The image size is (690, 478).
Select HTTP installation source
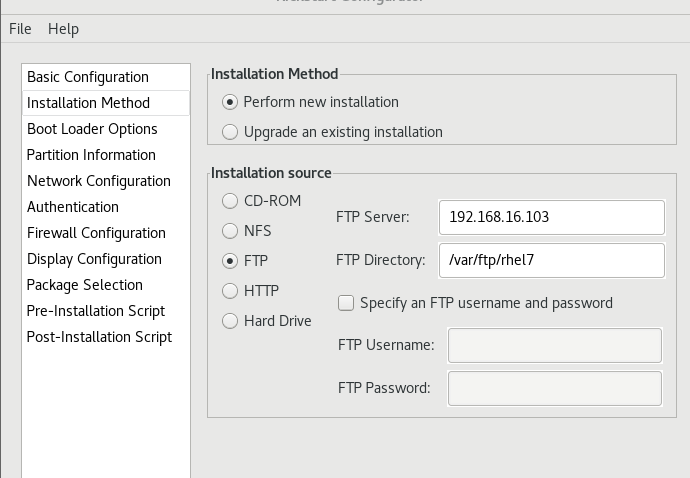pyautogui.click(x=231, y=291)
